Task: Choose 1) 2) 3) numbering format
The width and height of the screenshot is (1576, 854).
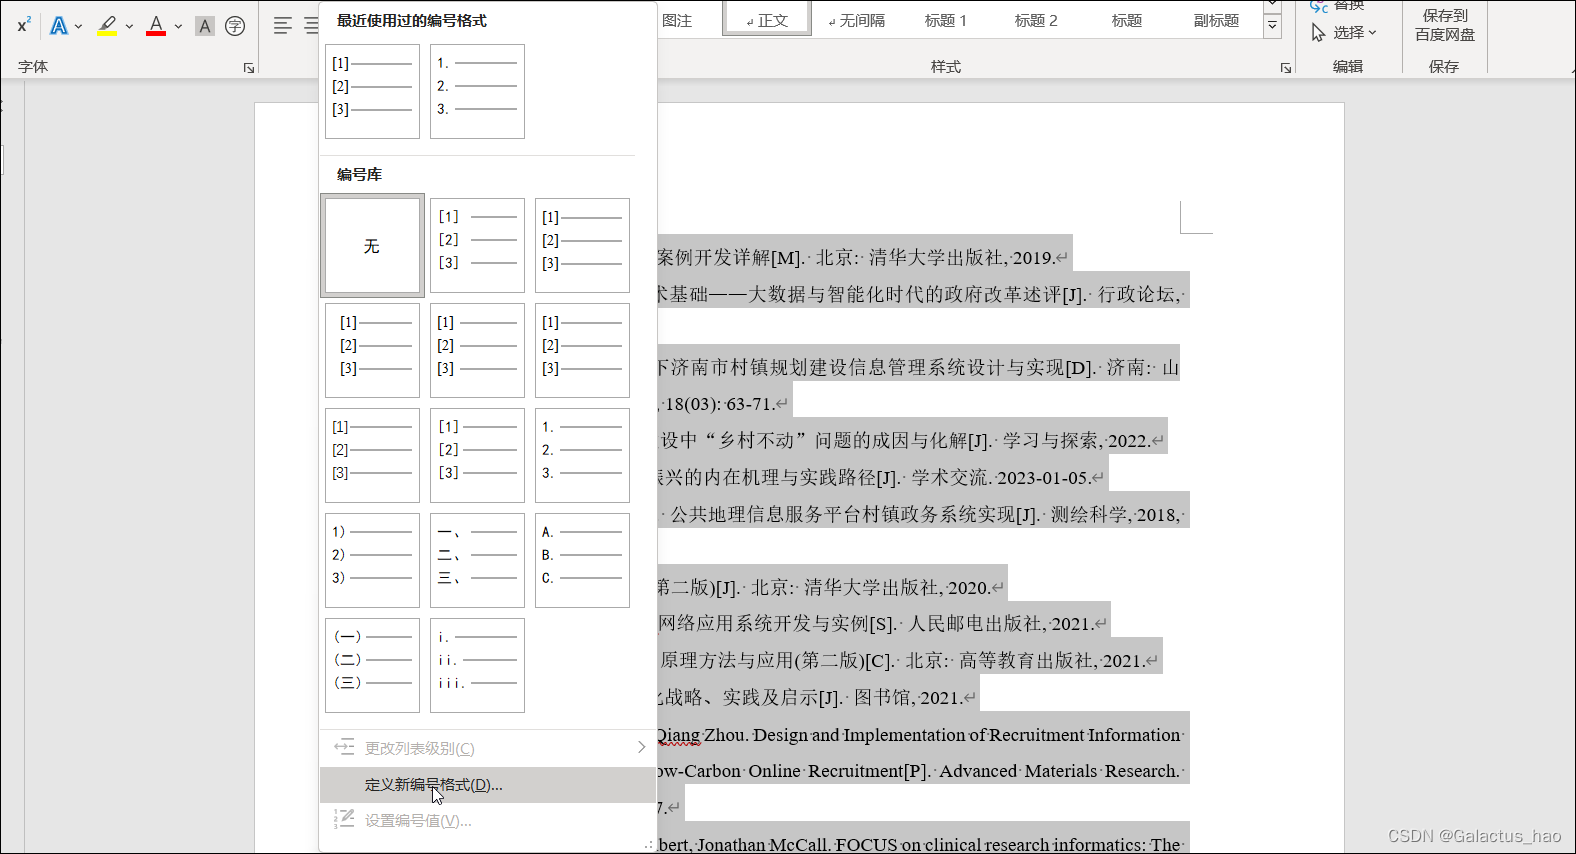Action: pos(372,560)
